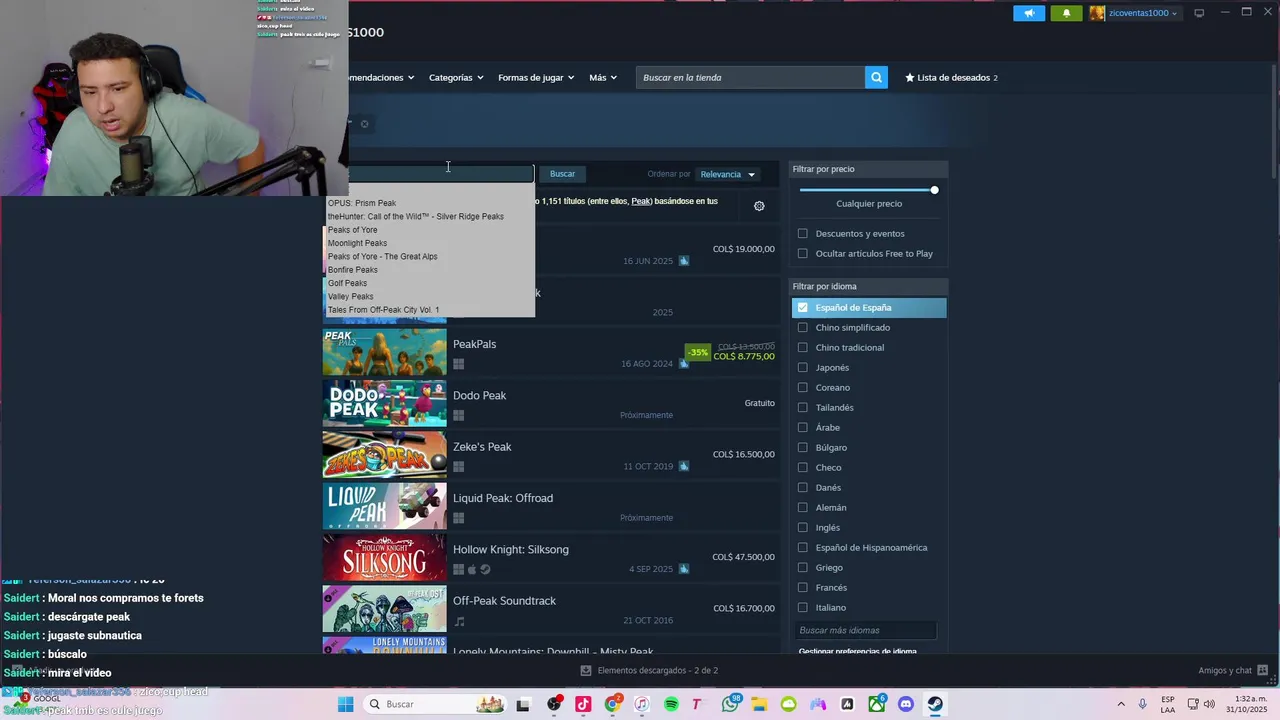Open the Zeke's Peak result thumbnail
The height and width of the screenshot is (720, 1280).
384,454
